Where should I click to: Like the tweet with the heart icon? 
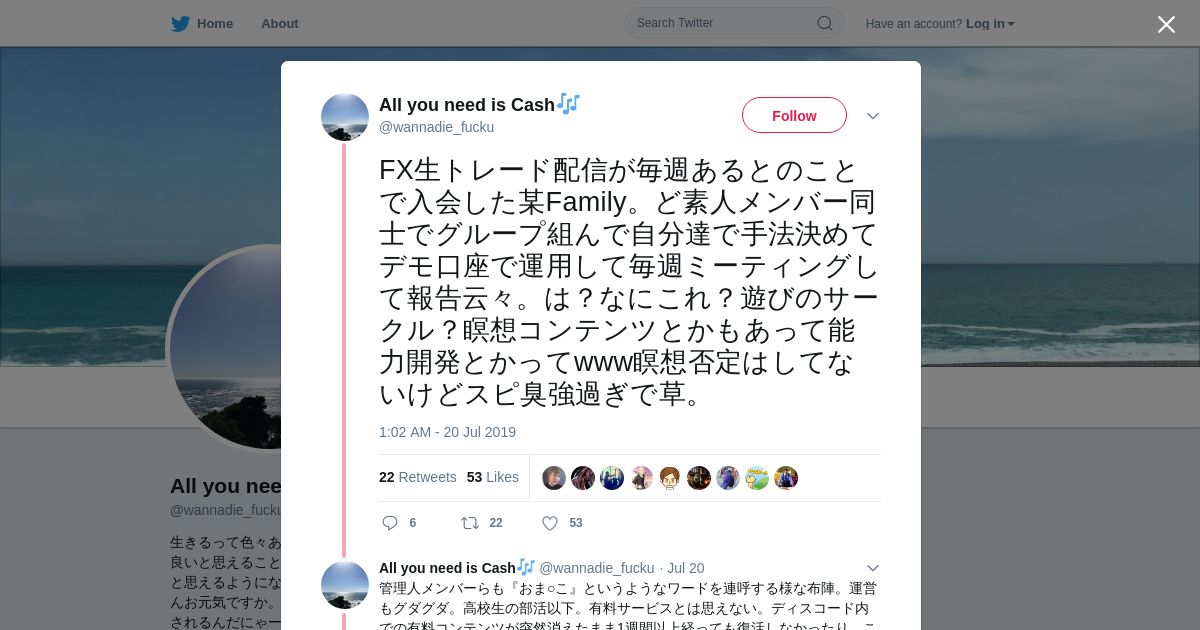pos(550,523)
